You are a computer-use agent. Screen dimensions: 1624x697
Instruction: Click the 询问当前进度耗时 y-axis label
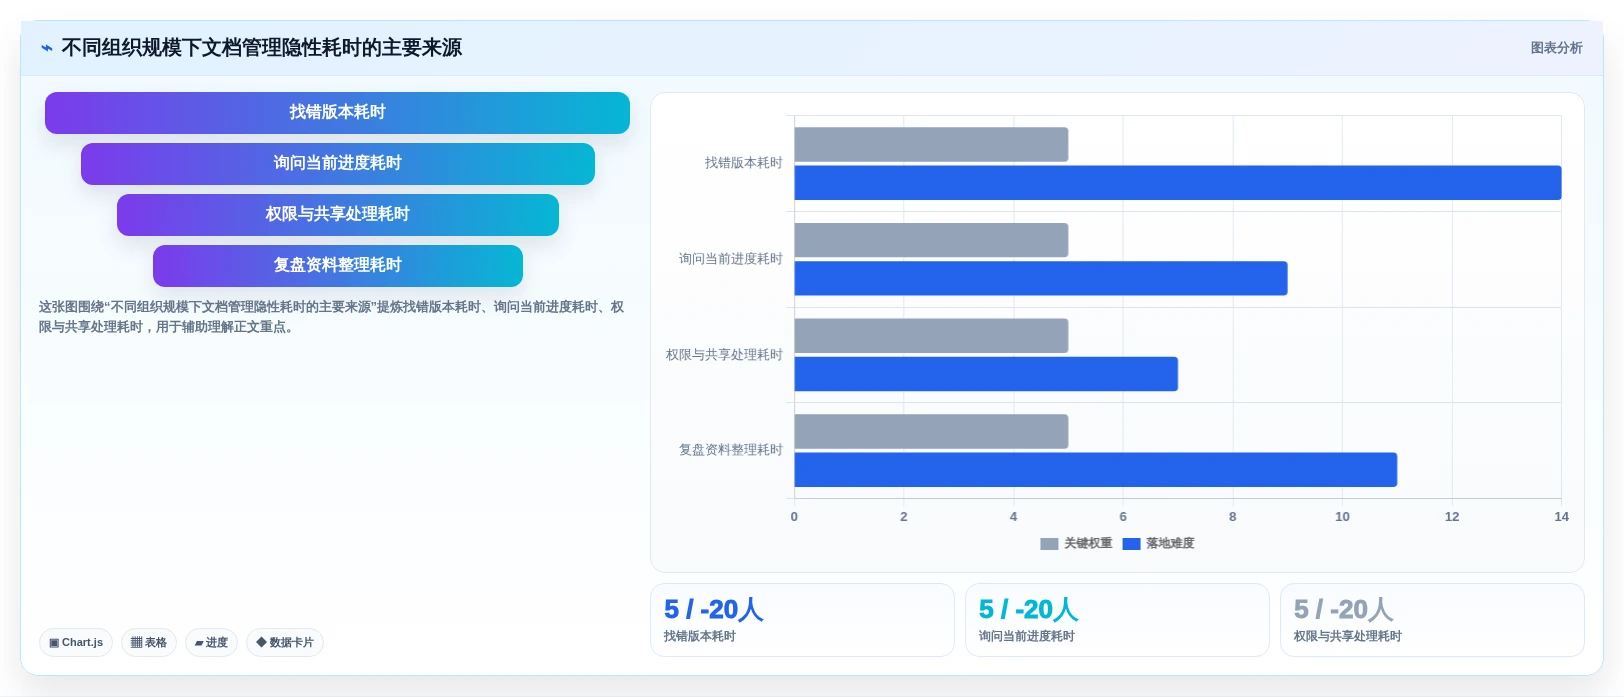pos(730,259)
